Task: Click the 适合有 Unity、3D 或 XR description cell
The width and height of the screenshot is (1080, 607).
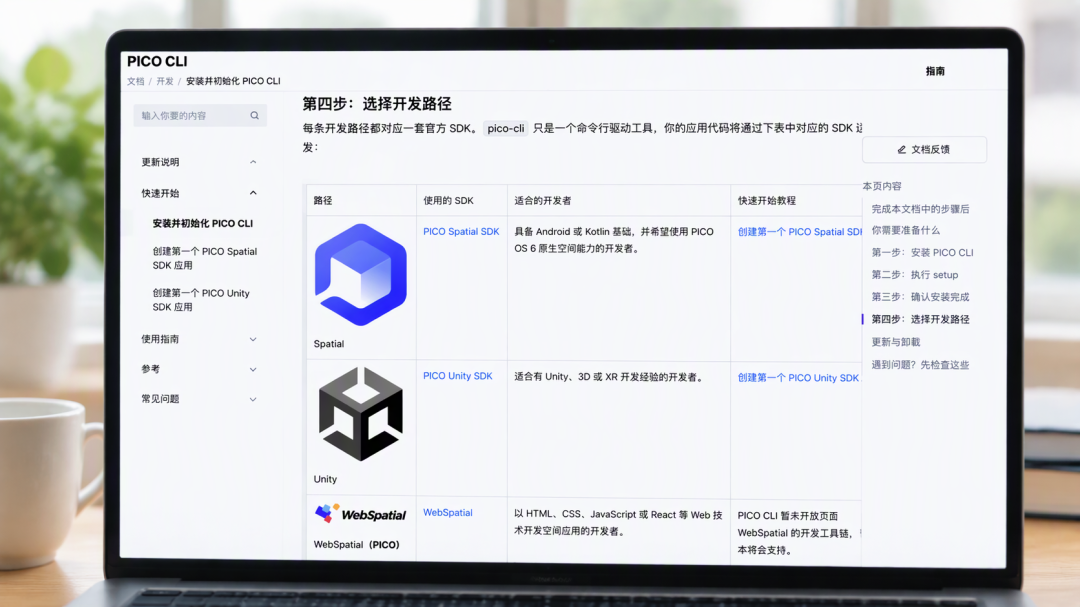Action: (610, 377)
